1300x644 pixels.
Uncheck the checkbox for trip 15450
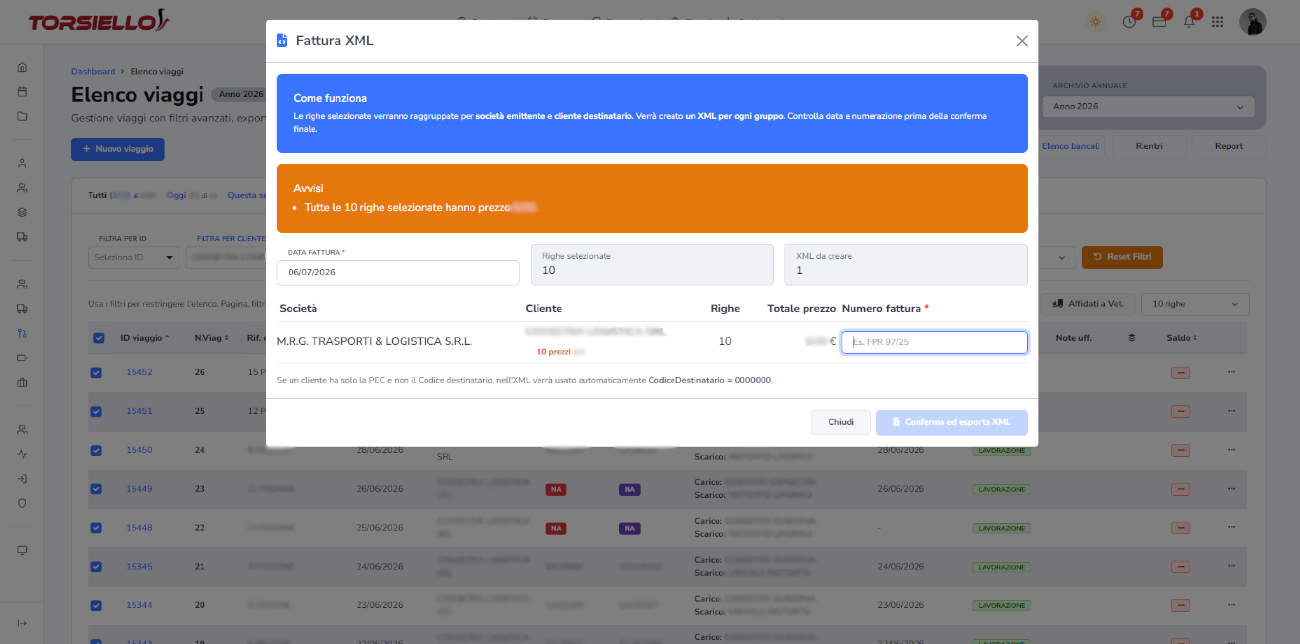[96, 450]
